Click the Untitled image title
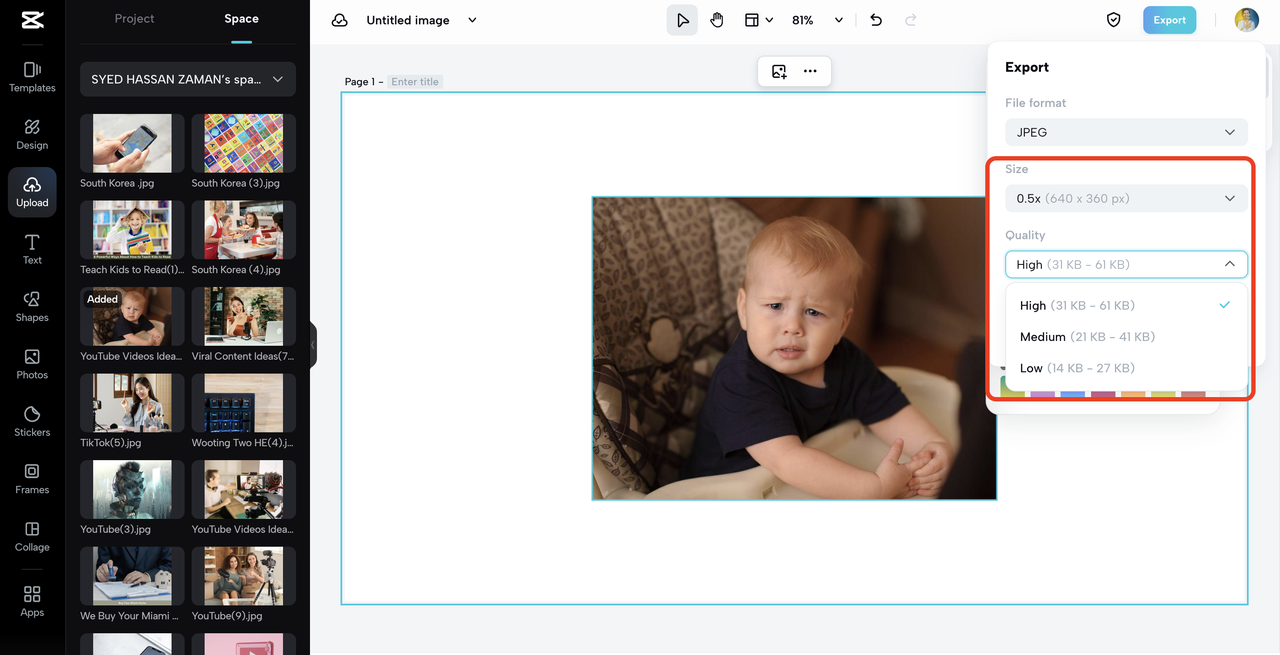The height and width of the screenshot is (655, 1280). [408, 20]
